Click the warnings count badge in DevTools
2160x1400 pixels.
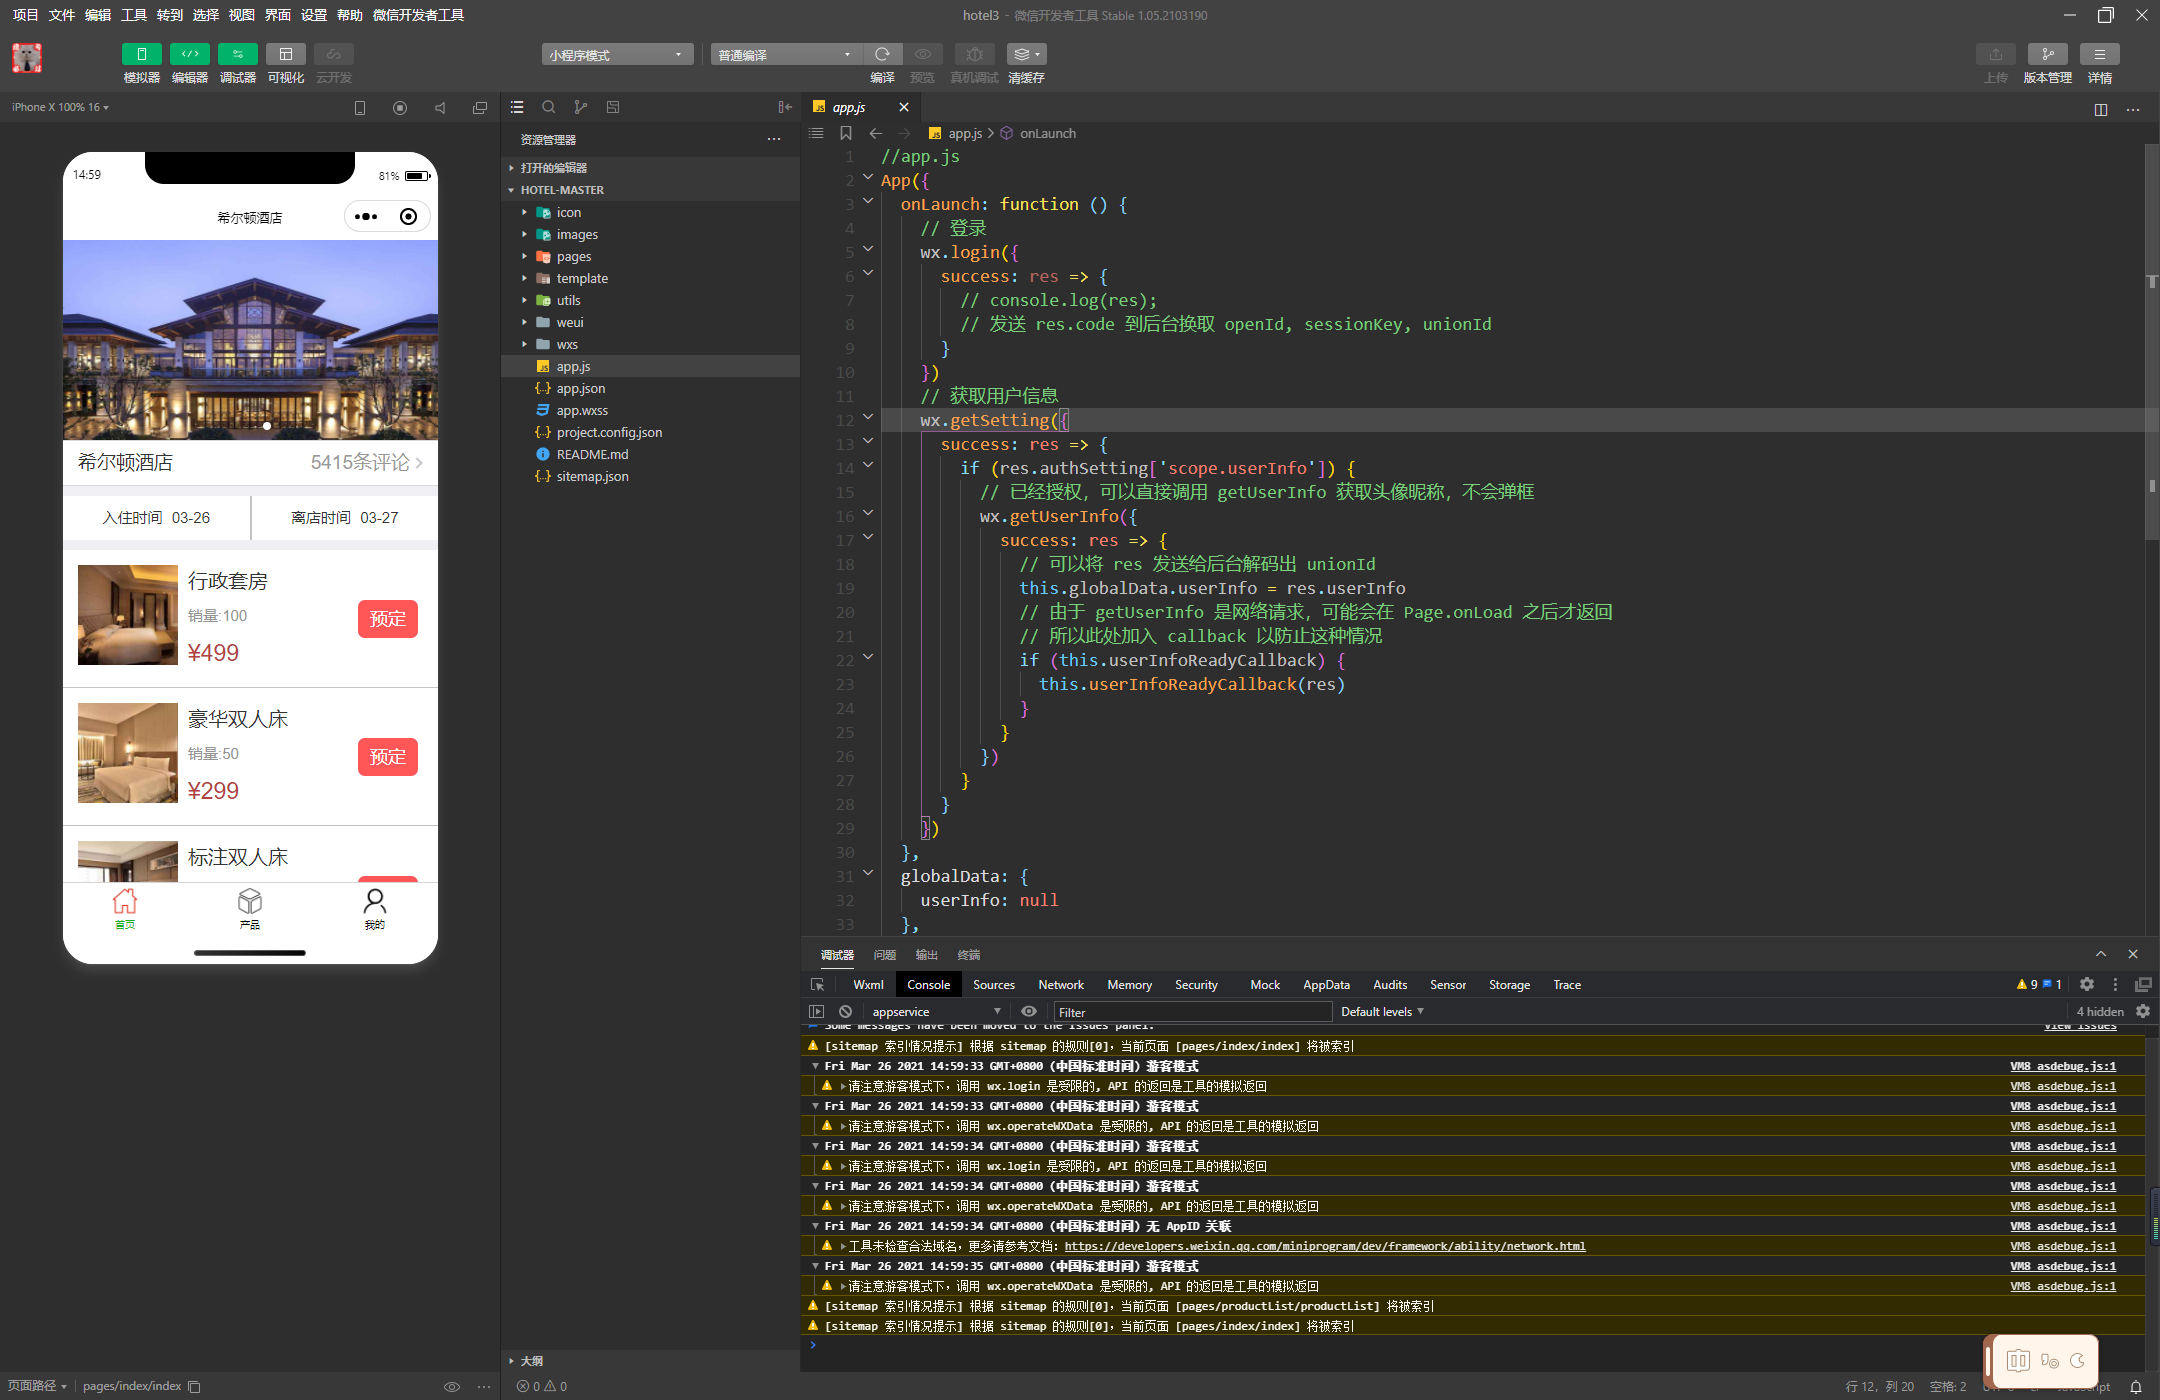pyautogui.click(x=2028, y=984)
